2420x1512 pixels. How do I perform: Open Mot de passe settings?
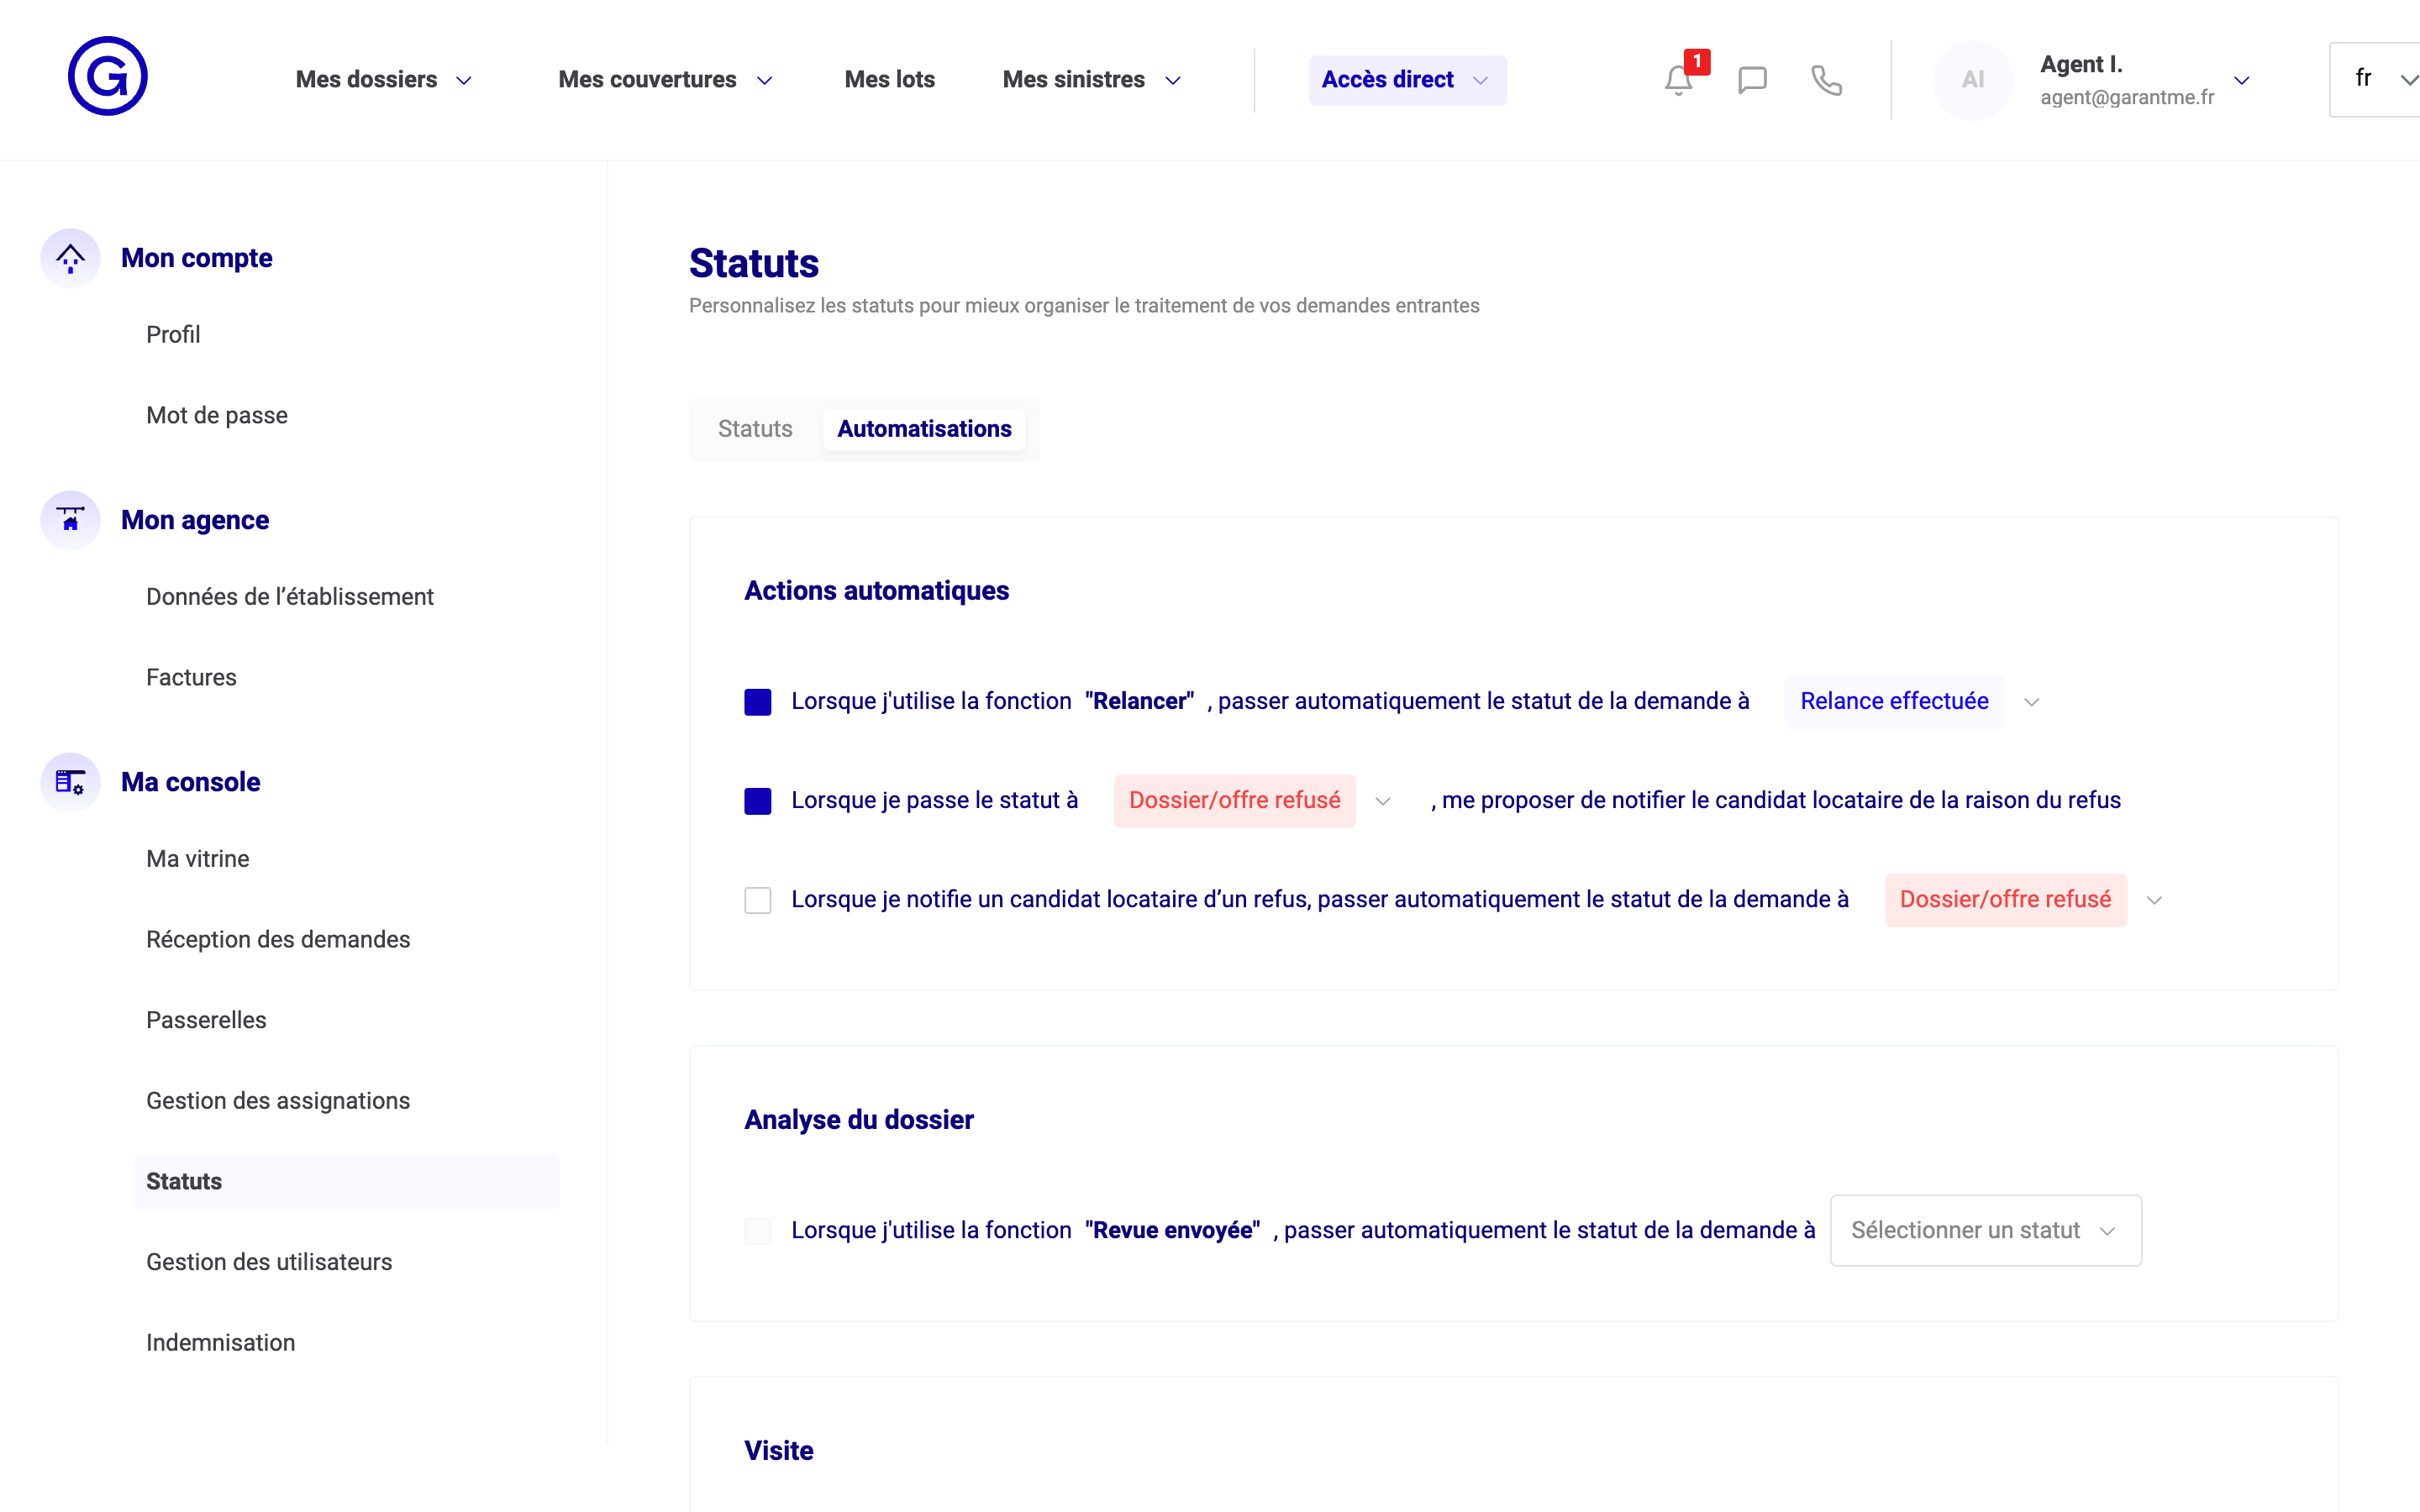tap(217, 415)
